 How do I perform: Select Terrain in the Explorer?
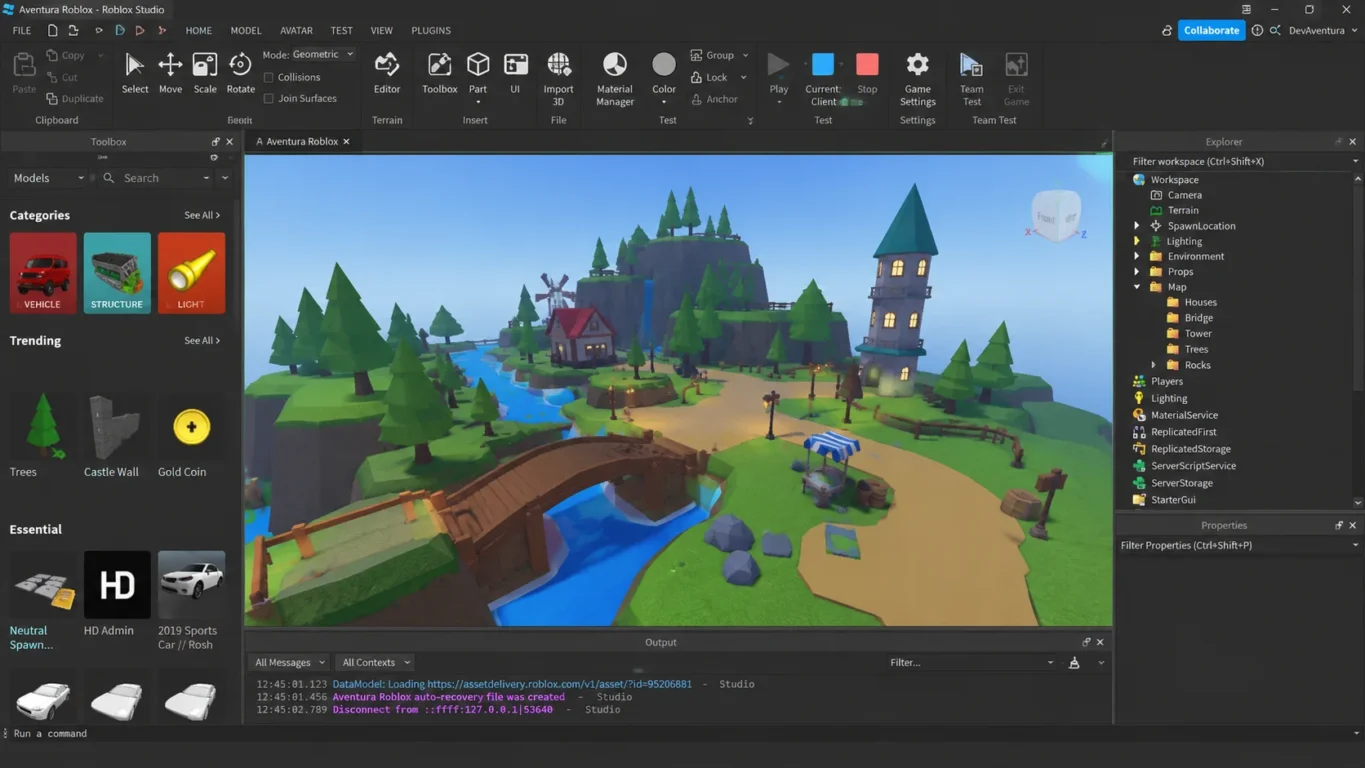pyautogui.click(x=1183, y=210)
